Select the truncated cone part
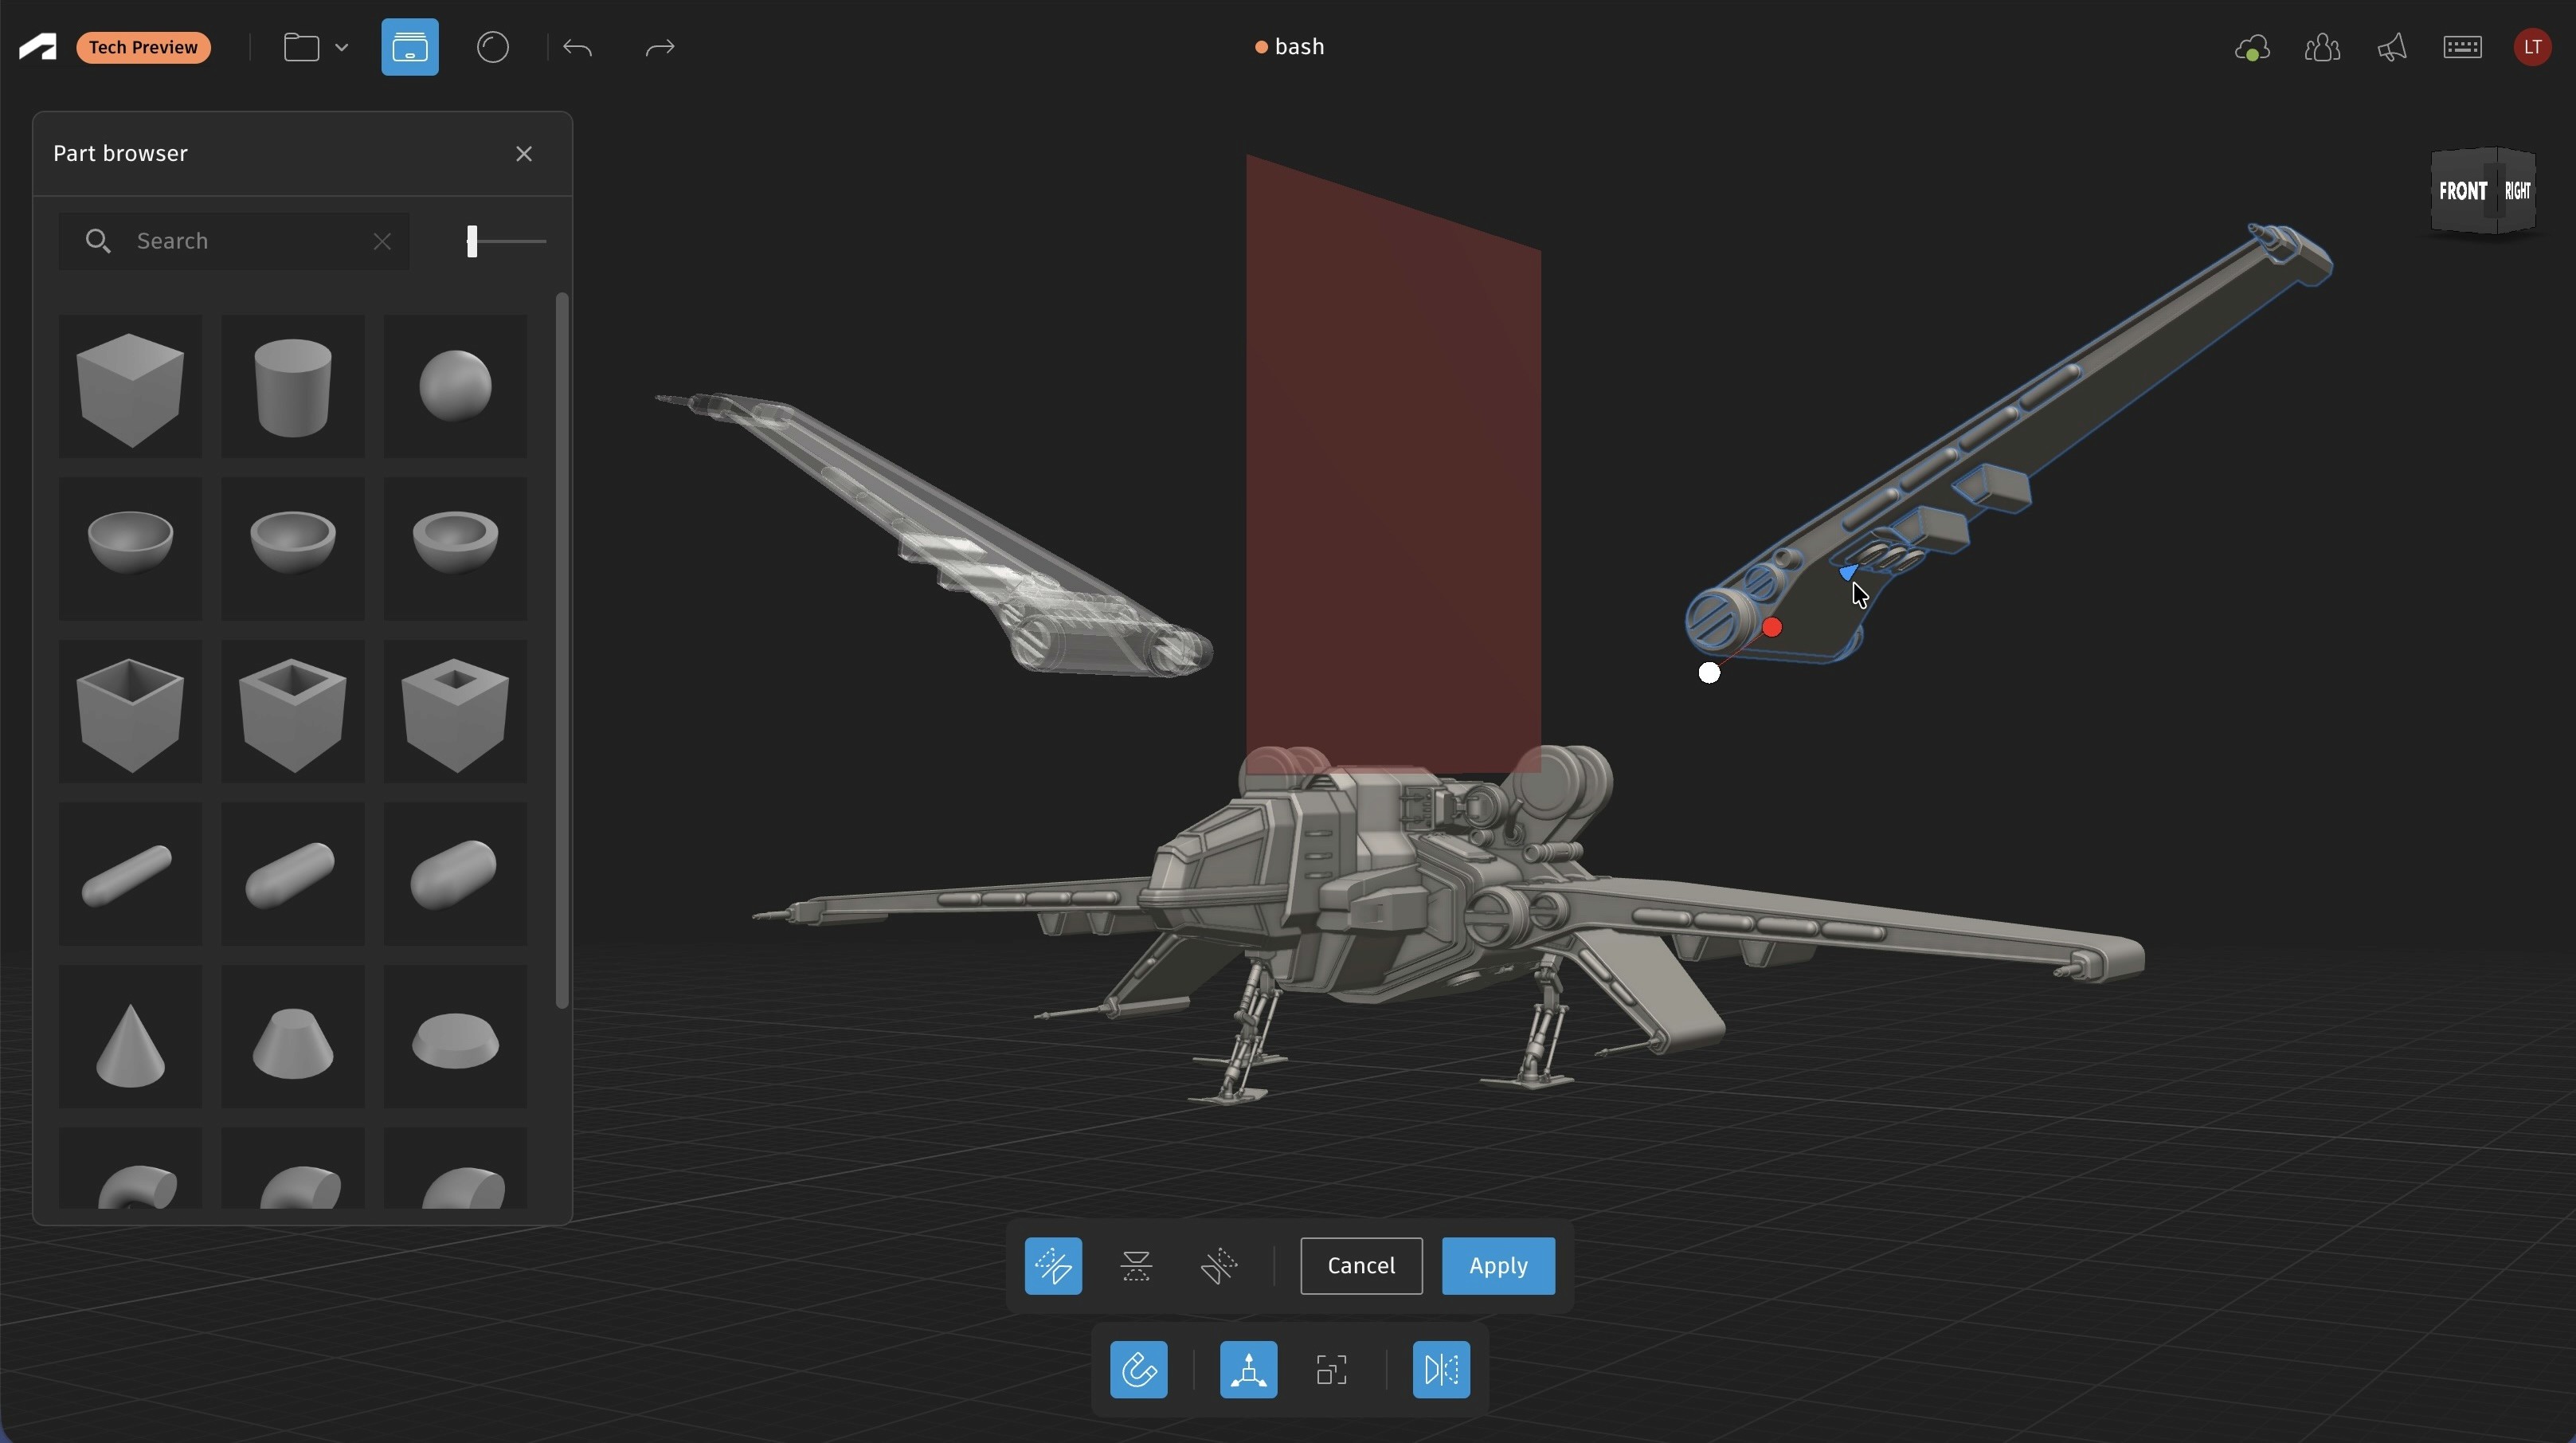 pyautogui.click(x=293, y=1037)
